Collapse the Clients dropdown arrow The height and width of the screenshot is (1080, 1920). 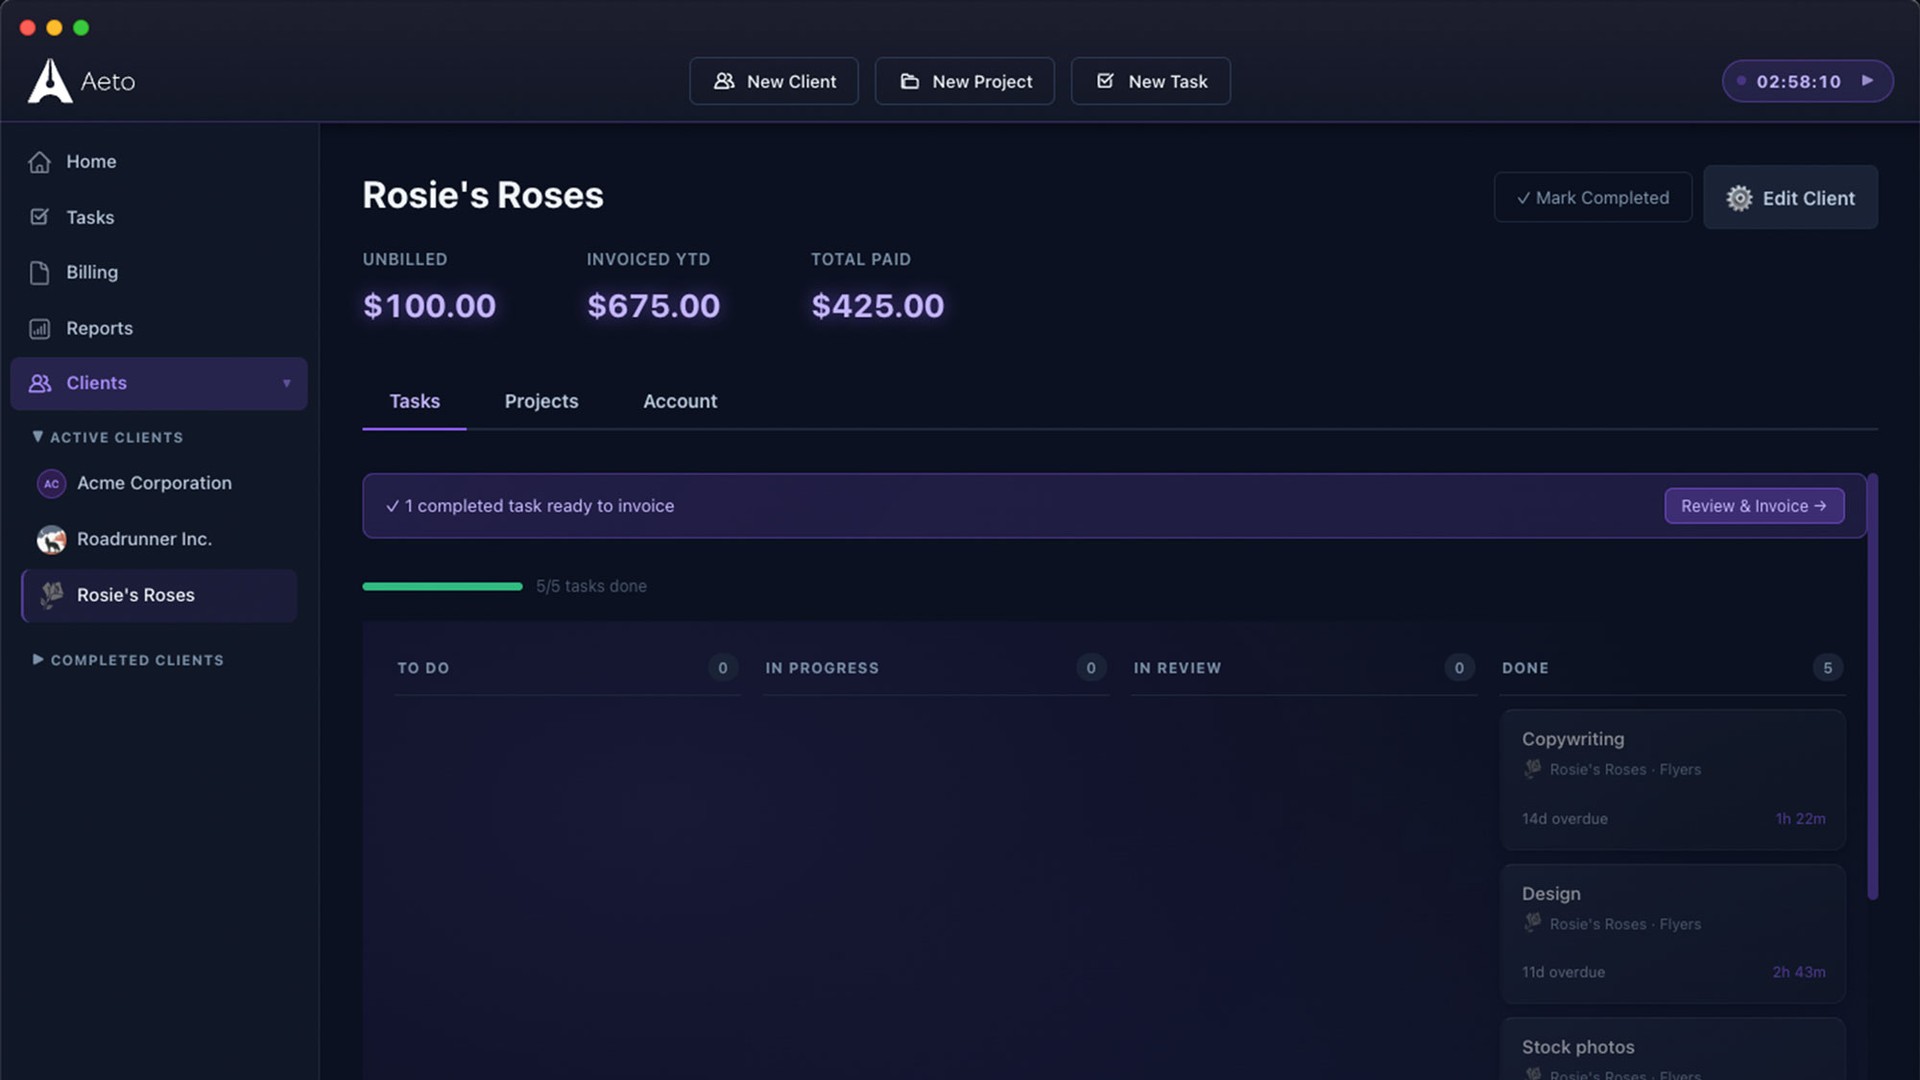[286, 383]
